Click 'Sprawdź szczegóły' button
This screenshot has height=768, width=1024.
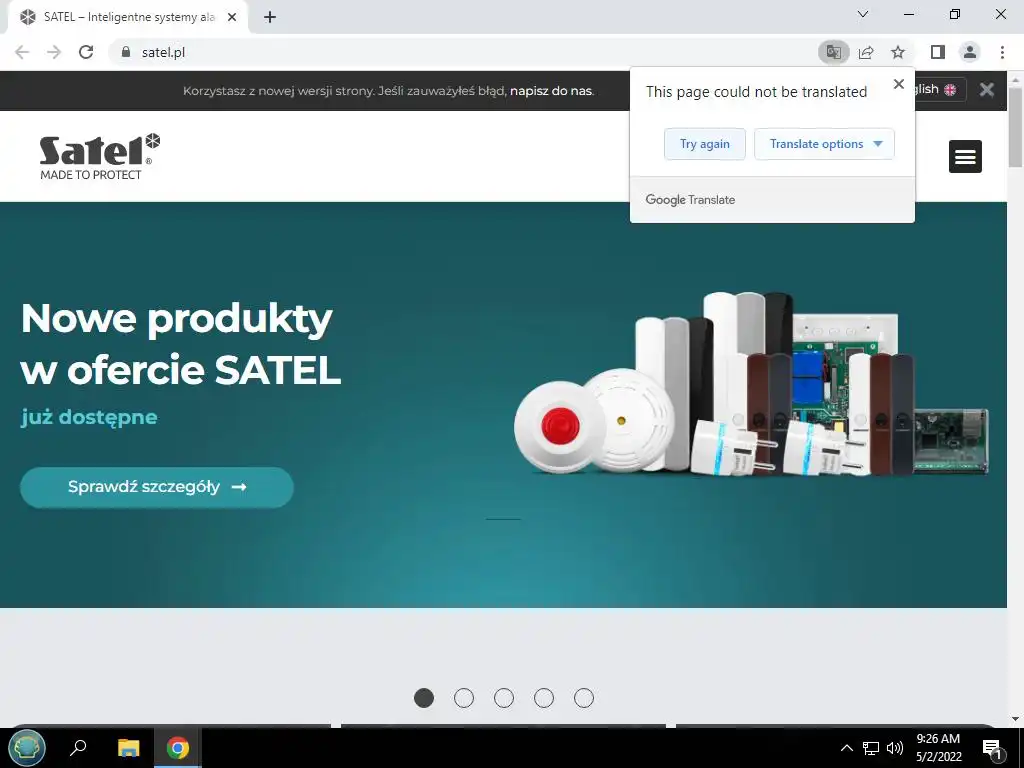[x=157, y=487]
